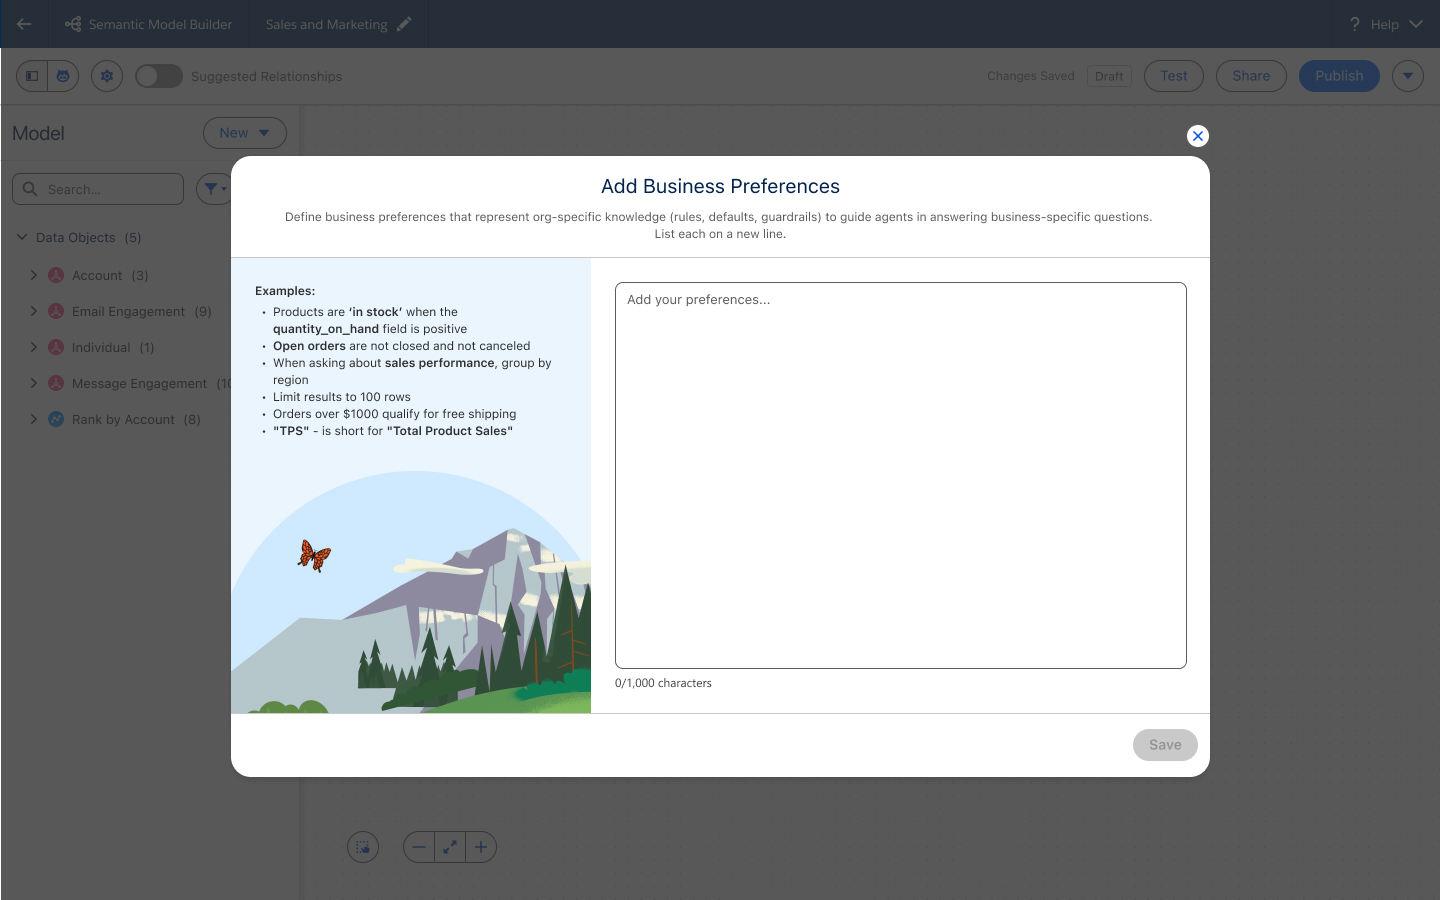Click the zoom out minus button
Screen dimensions: 1440x900
(x=419, y=847)
